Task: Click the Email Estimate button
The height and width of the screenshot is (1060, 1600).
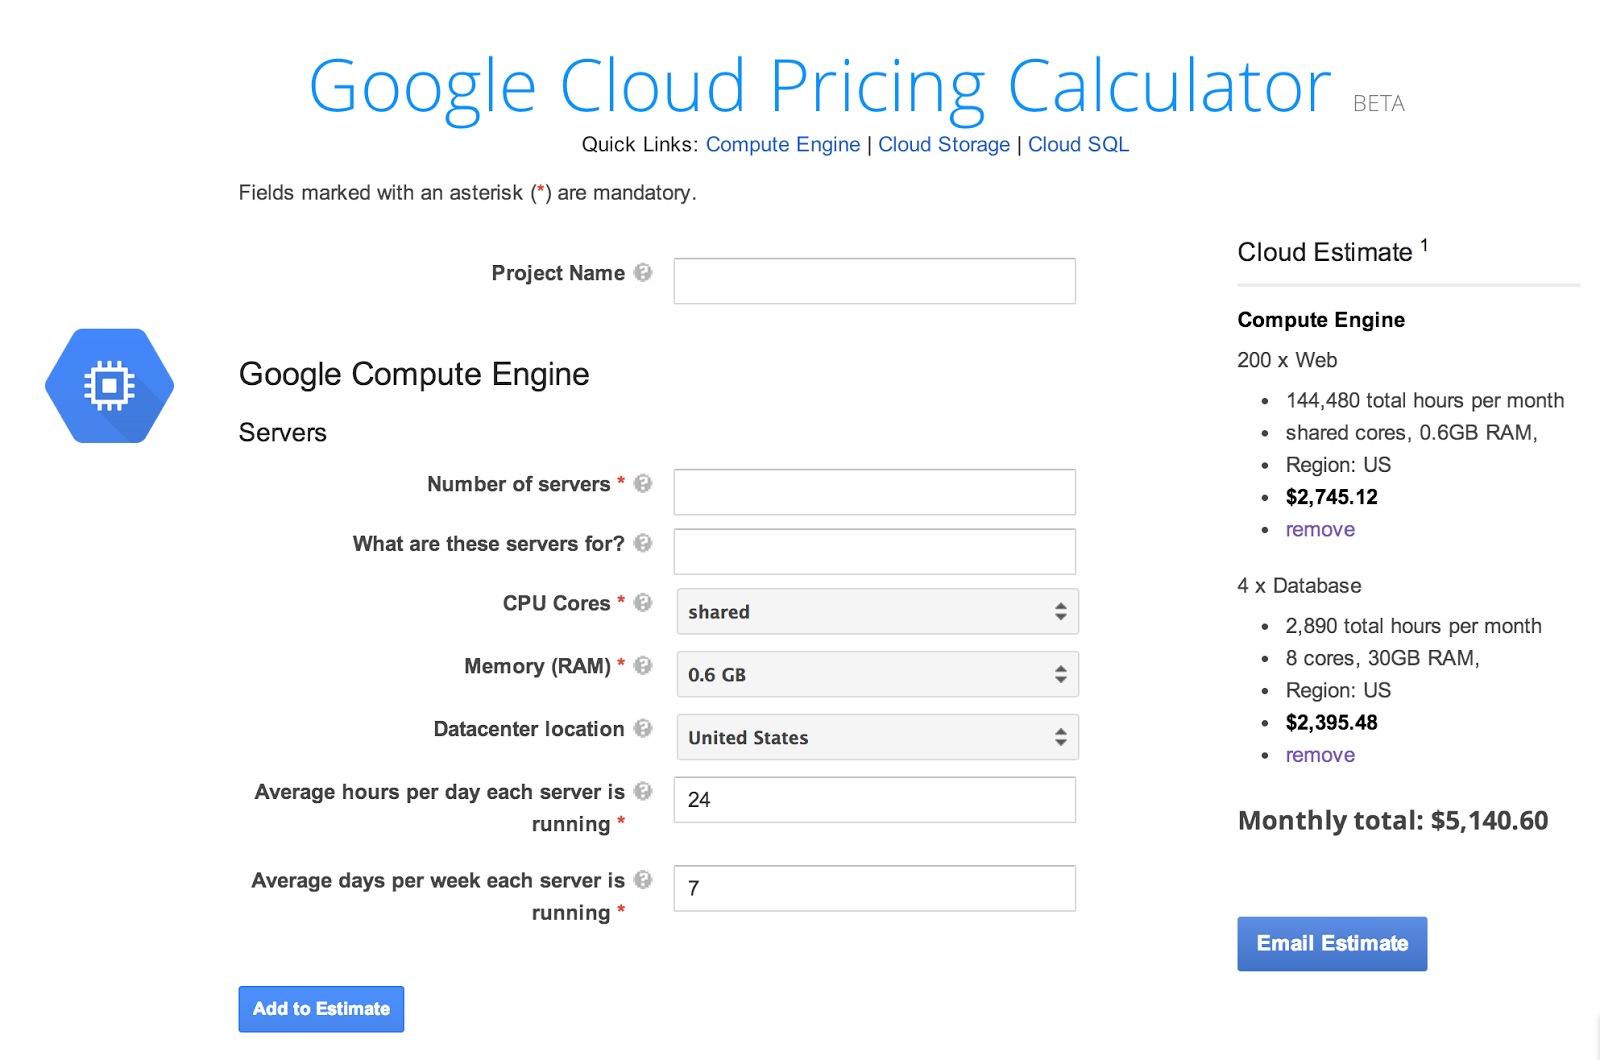Action: pos(1331,943)
